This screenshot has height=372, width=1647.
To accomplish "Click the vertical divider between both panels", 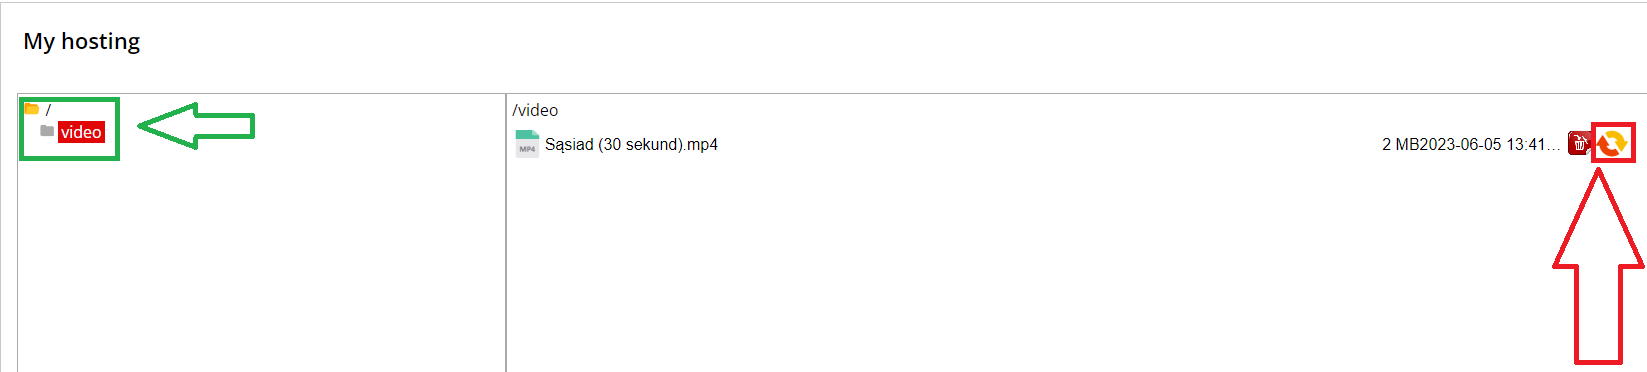I will [506, 233].
